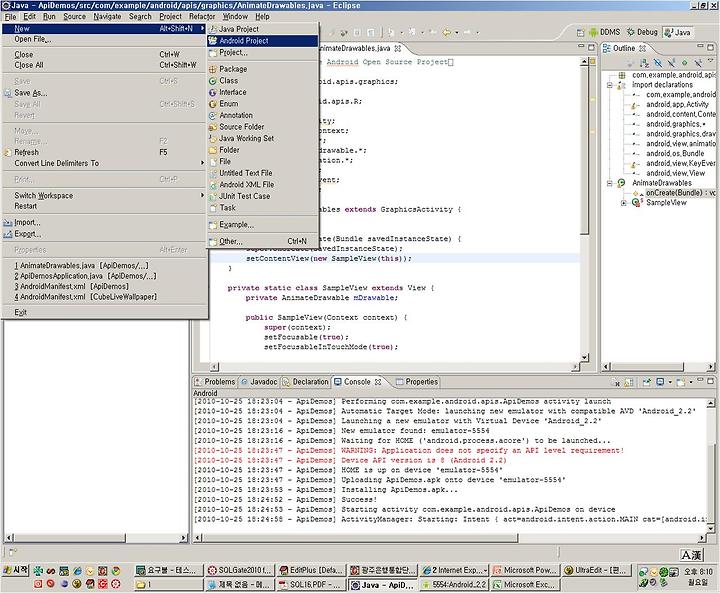Toggle Sort alphabetically in Outline
720x593 pixels.
click(645, 63)
